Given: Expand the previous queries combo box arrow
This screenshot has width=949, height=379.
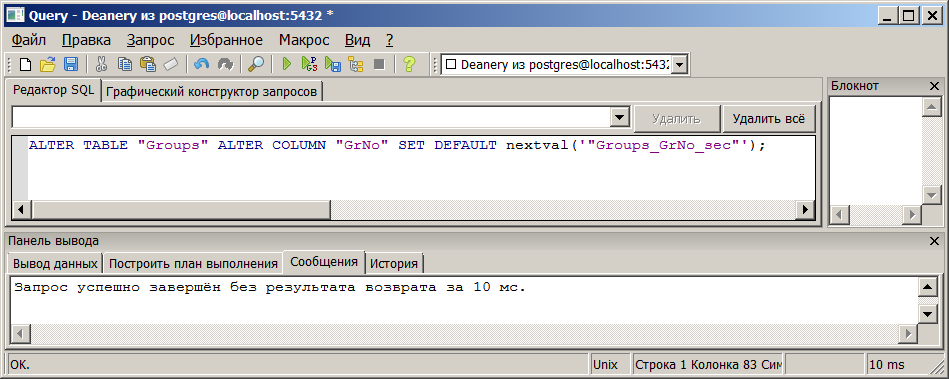Looking at the screenshot, I should tap(619, 117).
